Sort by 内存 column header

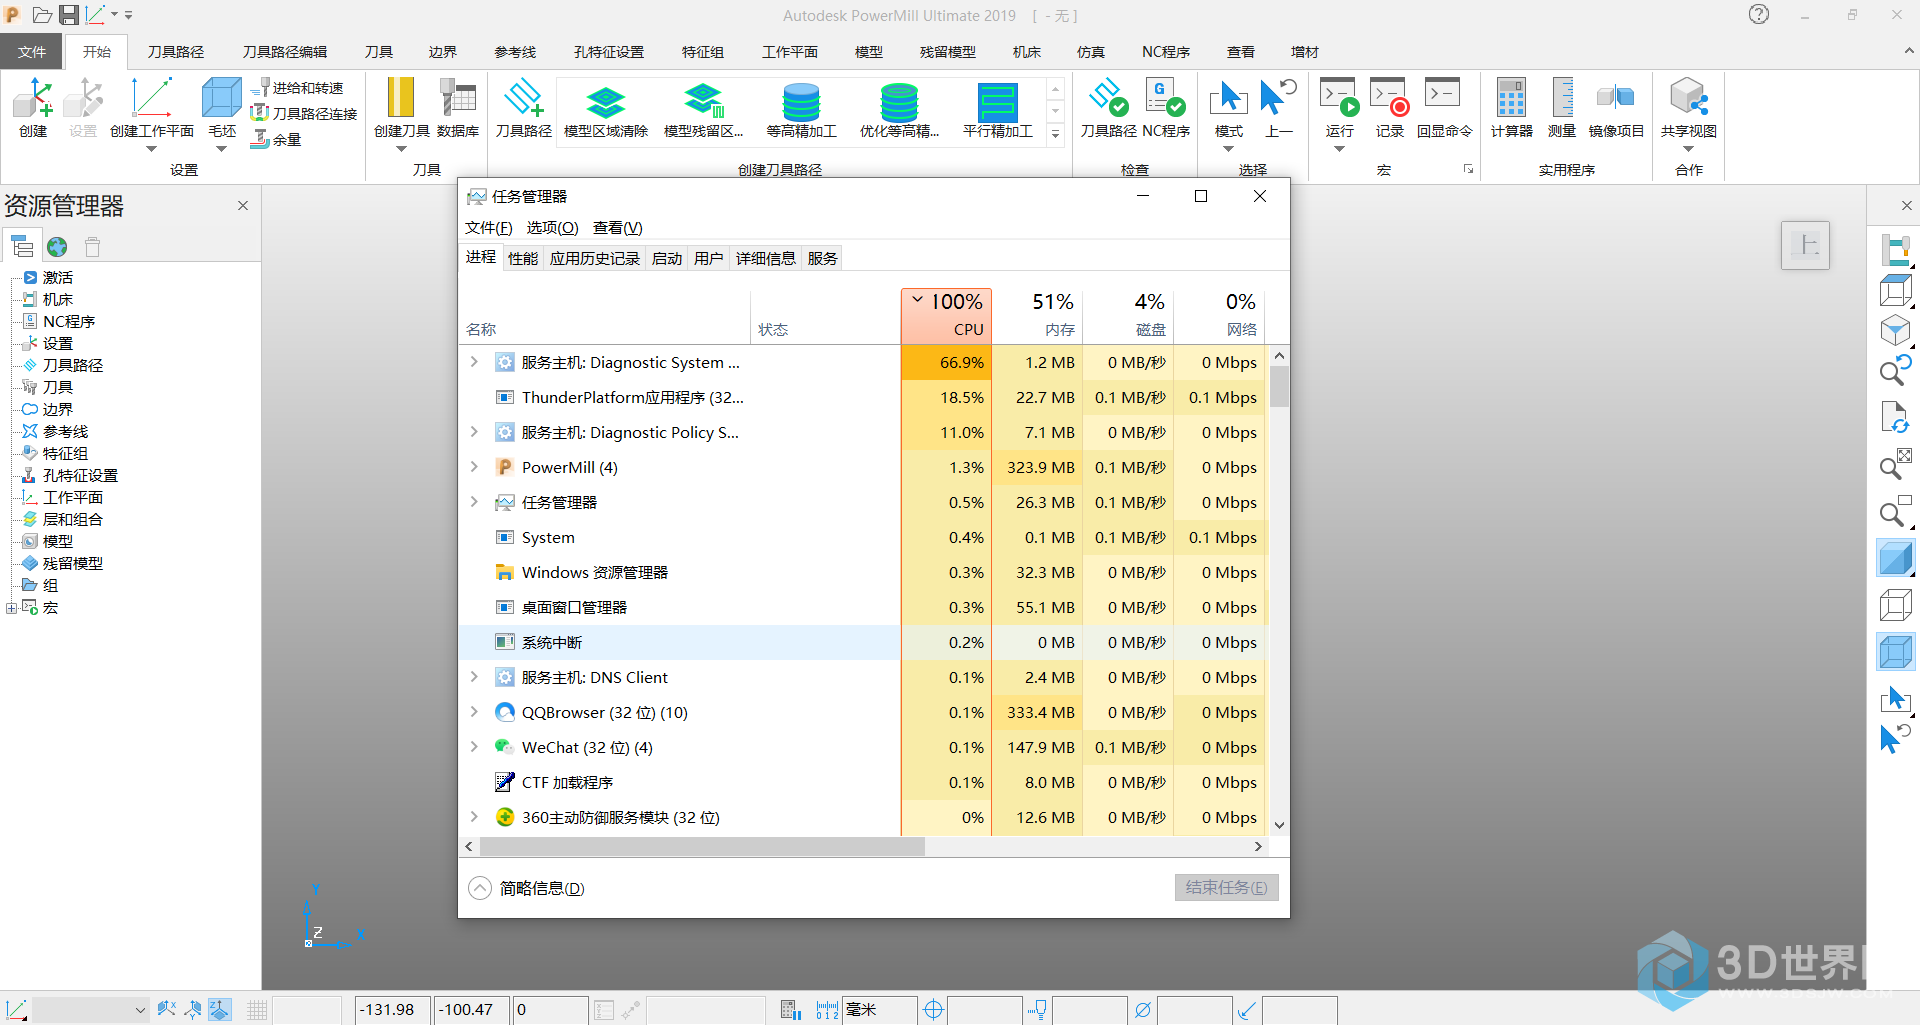coord(1037,314)
